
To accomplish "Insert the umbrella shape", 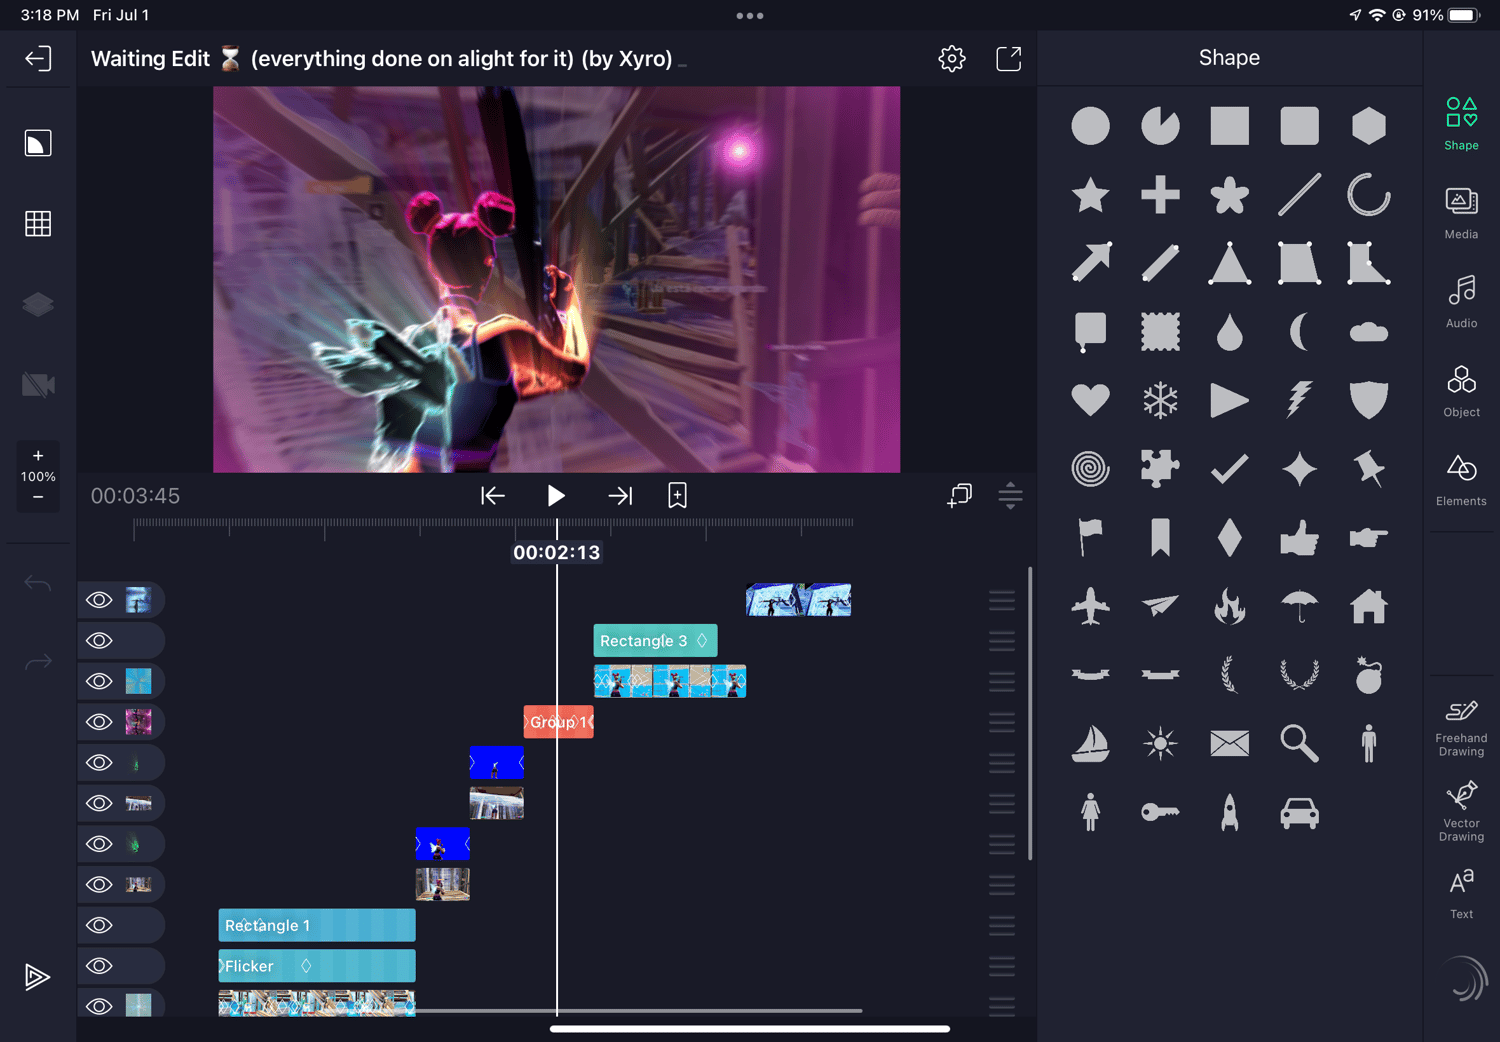I will tap(1299, 605).
